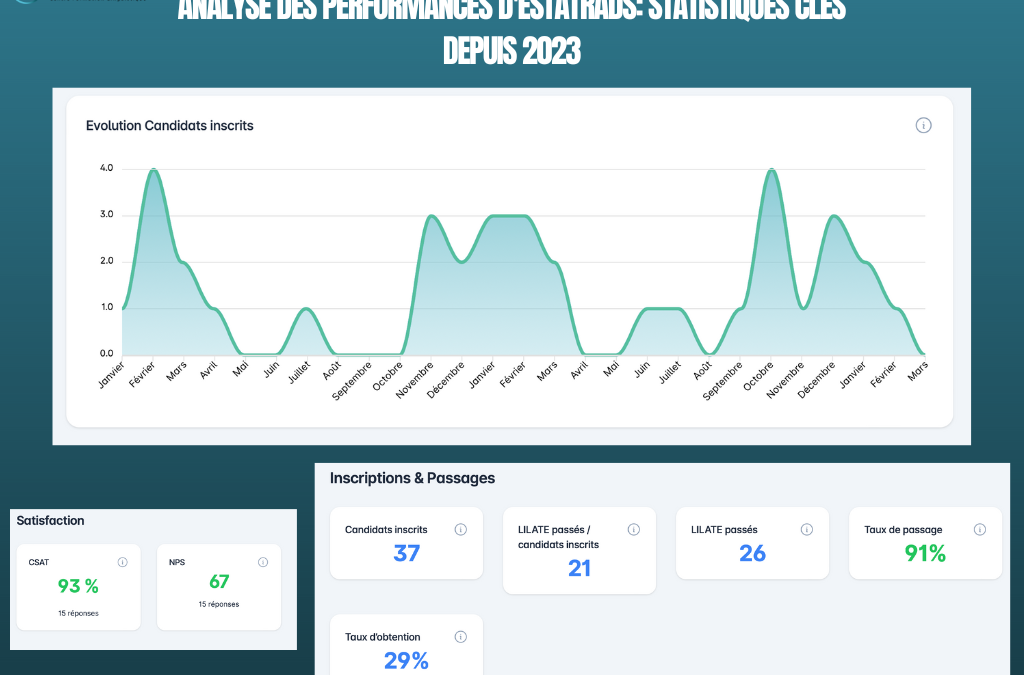Click the y-axis label 3.0
Viewport: 1024px width, 675px height.
[106, 214]
